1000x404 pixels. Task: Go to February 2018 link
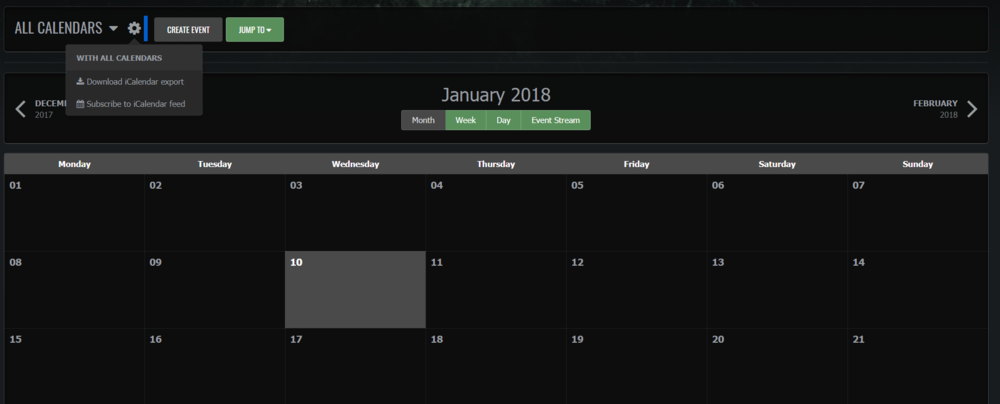[935, 108]
